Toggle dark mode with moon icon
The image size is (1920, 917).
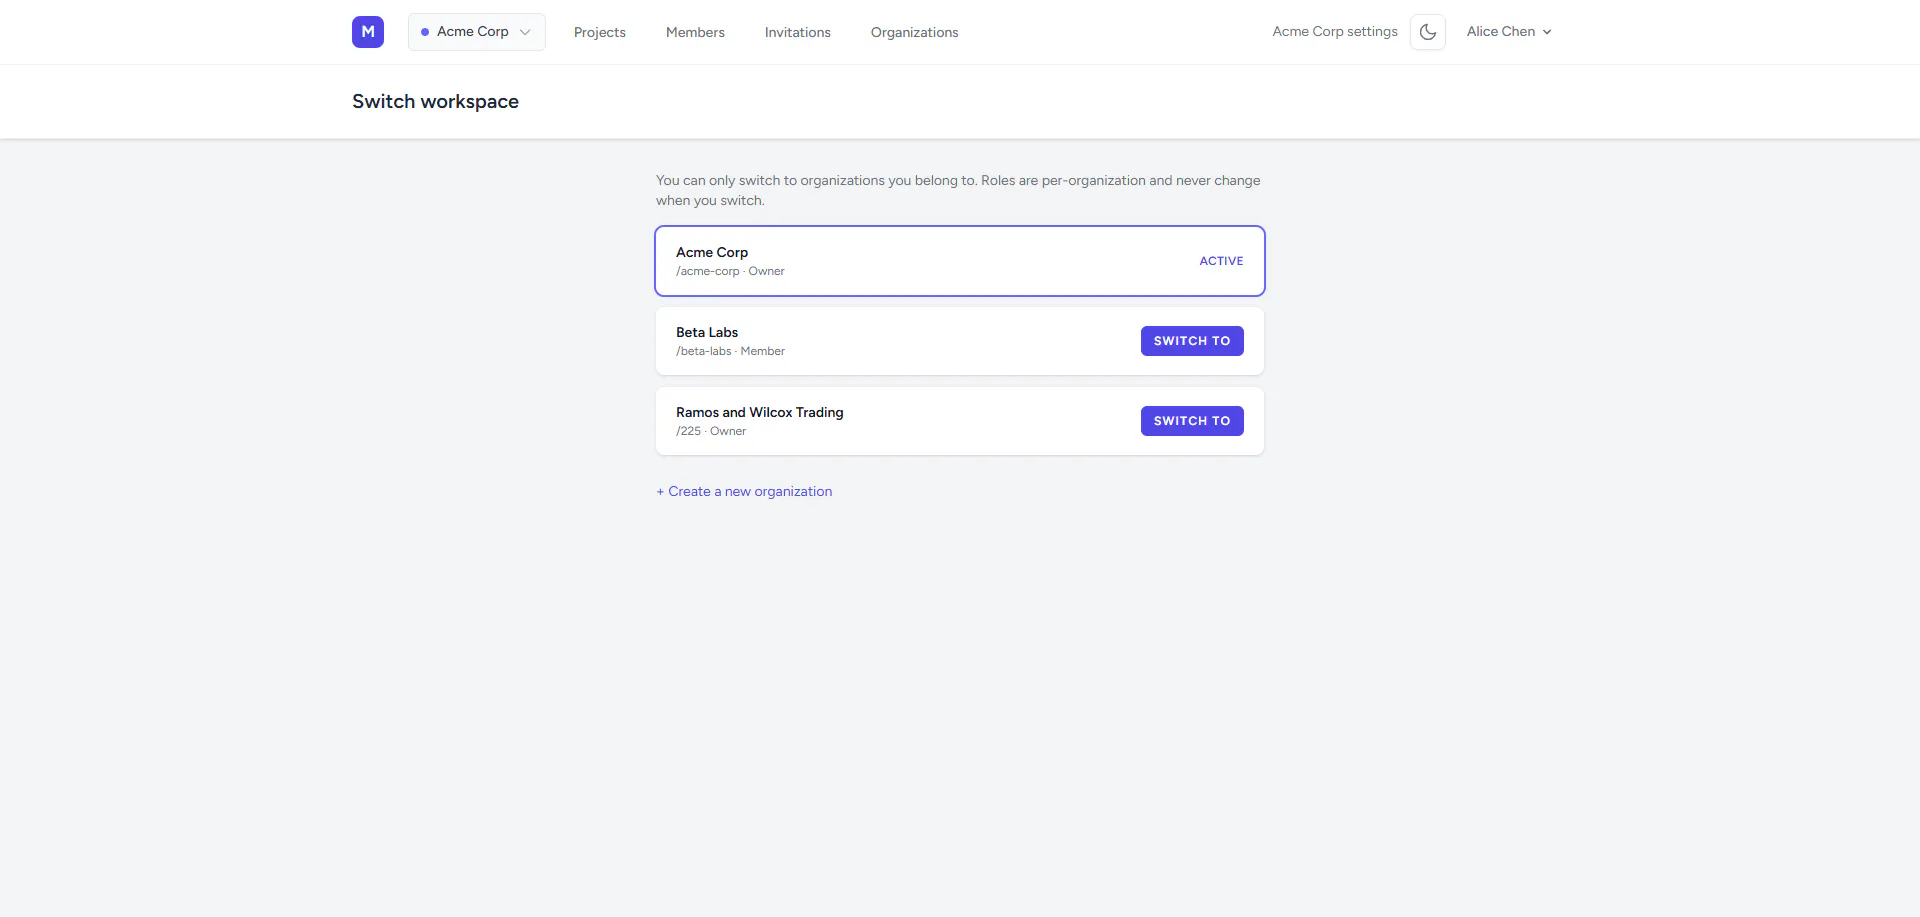point(1428,32)
